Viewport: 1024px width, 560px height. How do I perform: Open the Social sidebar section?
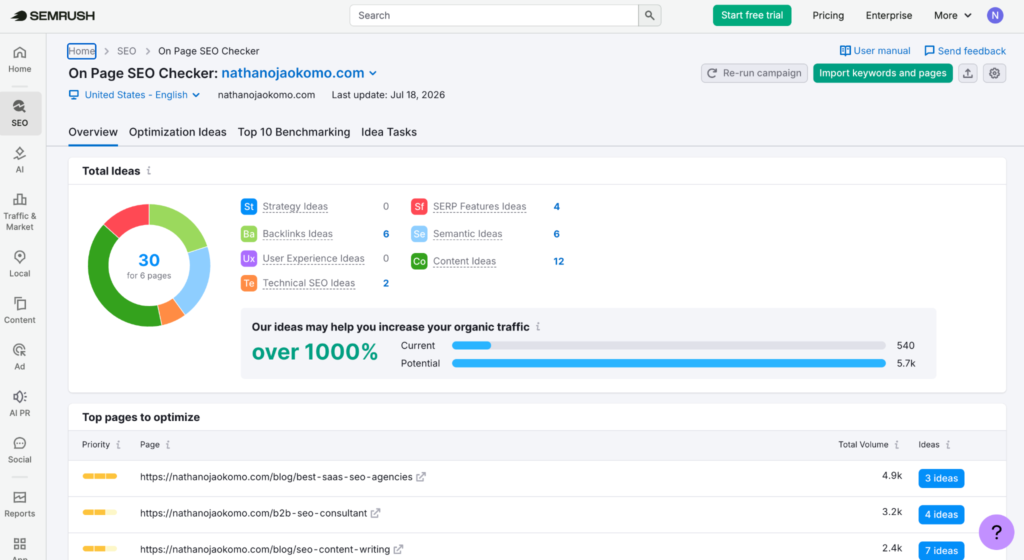[x=20, y=450]
